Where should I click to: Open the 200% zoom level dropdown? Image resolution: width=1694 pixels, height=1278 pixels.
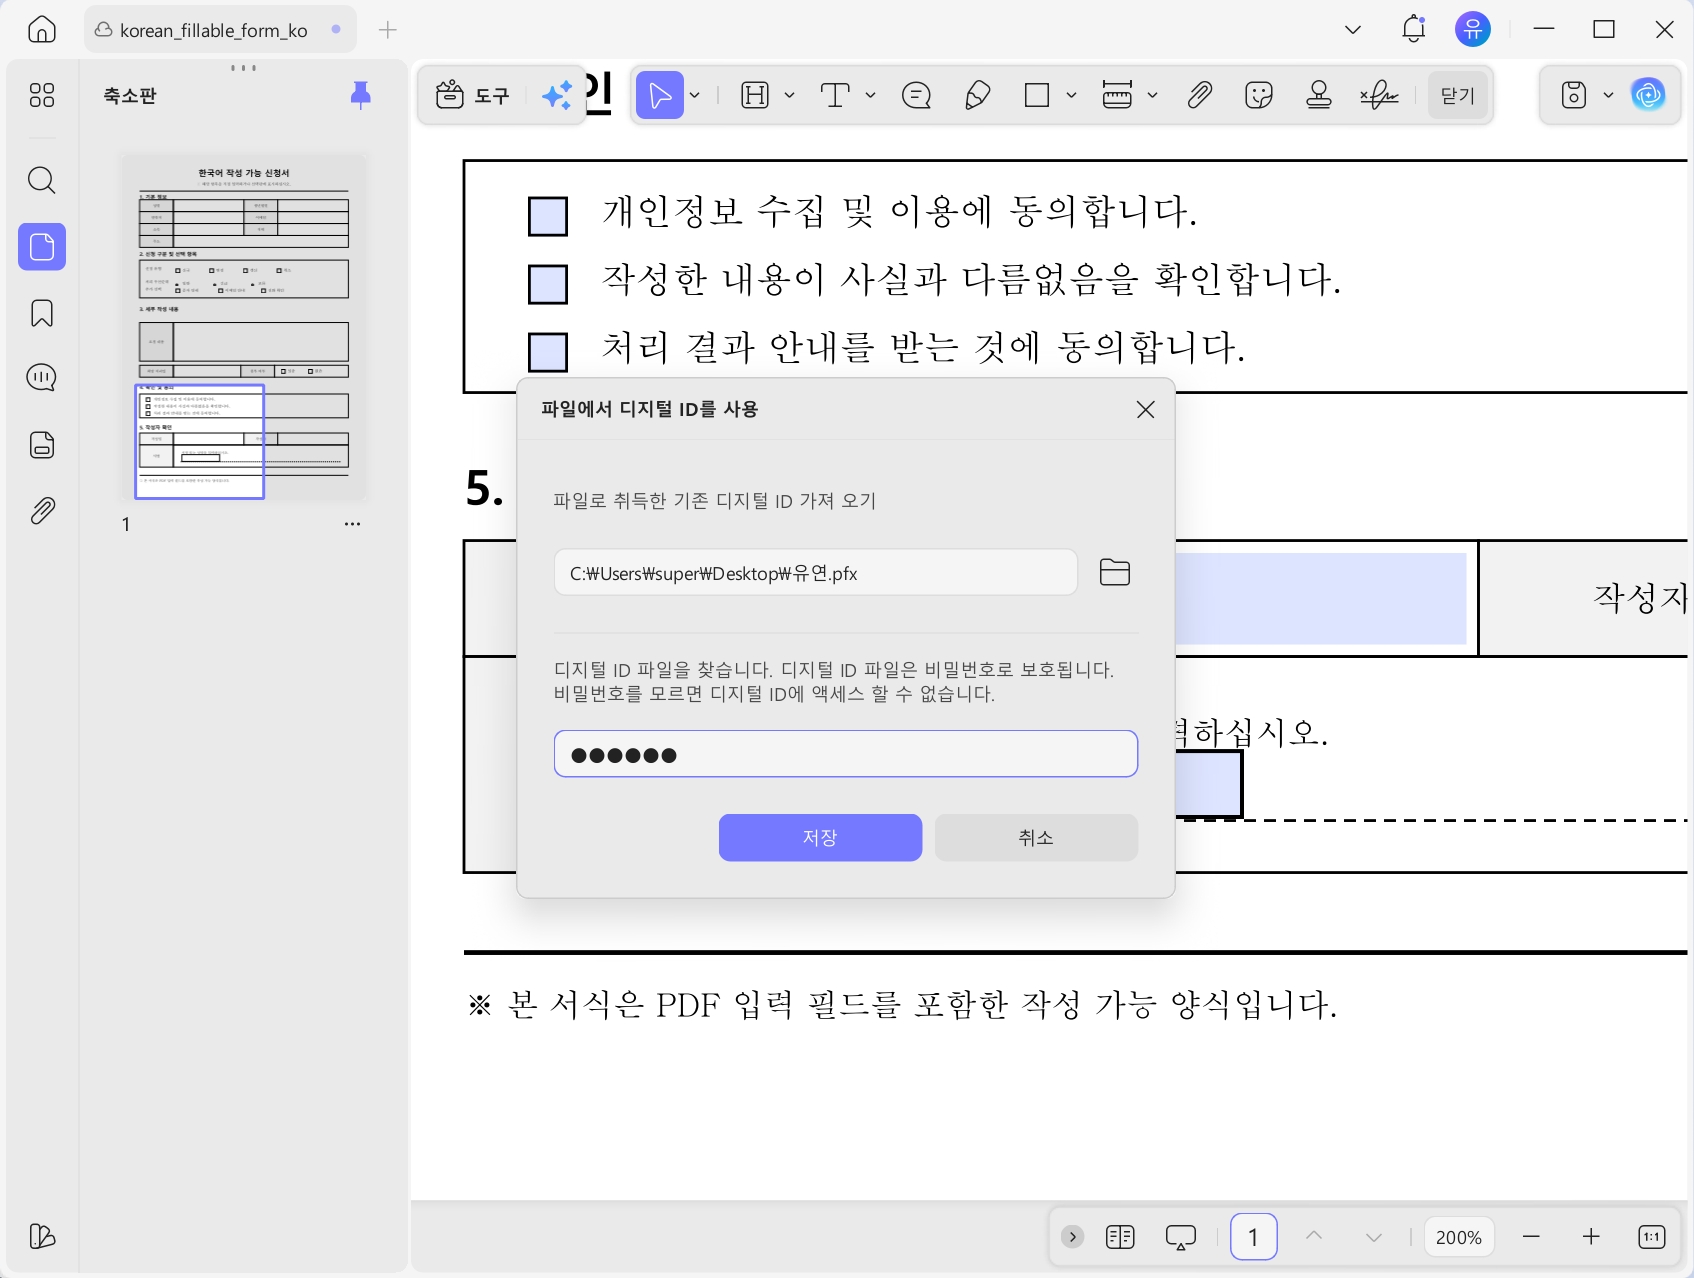[1458, 1237]
